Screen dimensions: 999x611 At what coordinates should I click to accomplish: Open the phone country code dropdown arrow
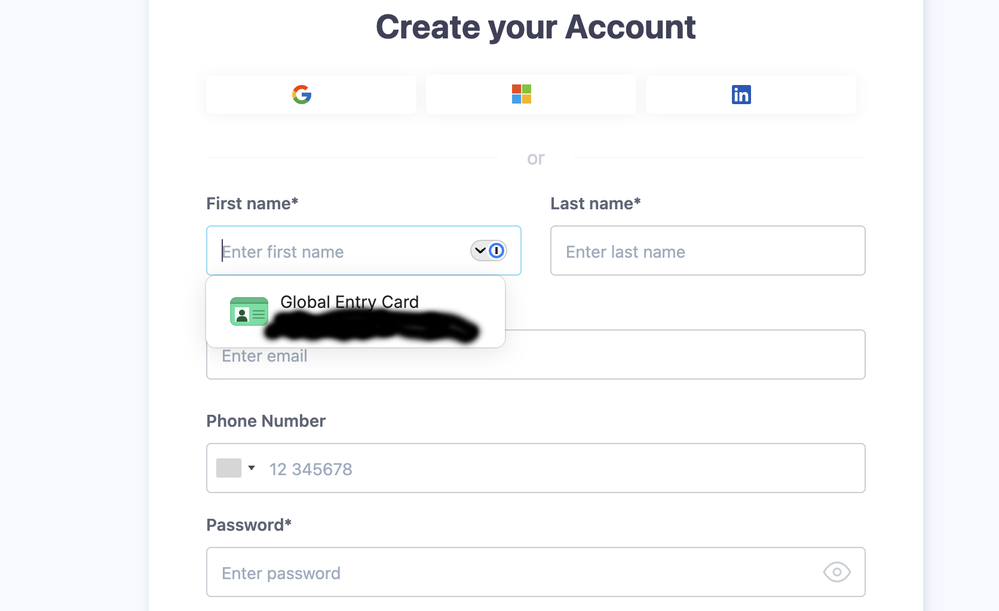(252, 468)
